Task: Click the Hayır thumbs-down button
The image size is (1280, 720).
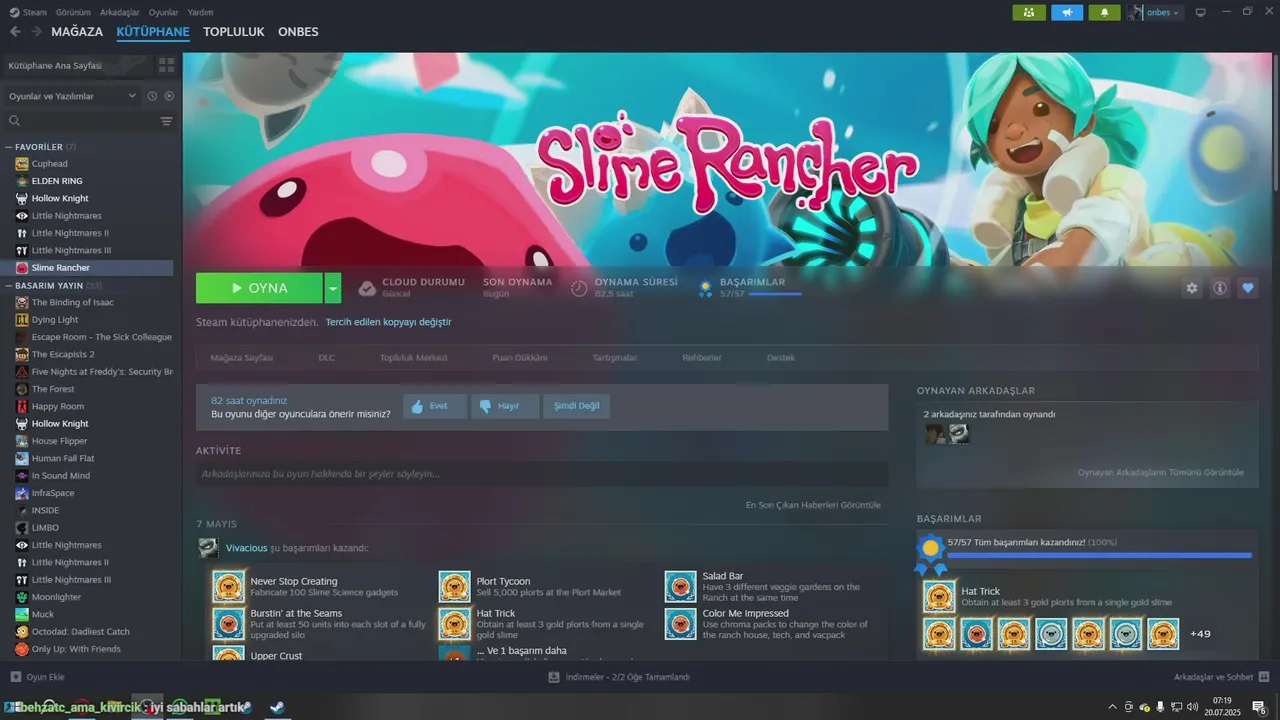Action: (x=506, y=406)
